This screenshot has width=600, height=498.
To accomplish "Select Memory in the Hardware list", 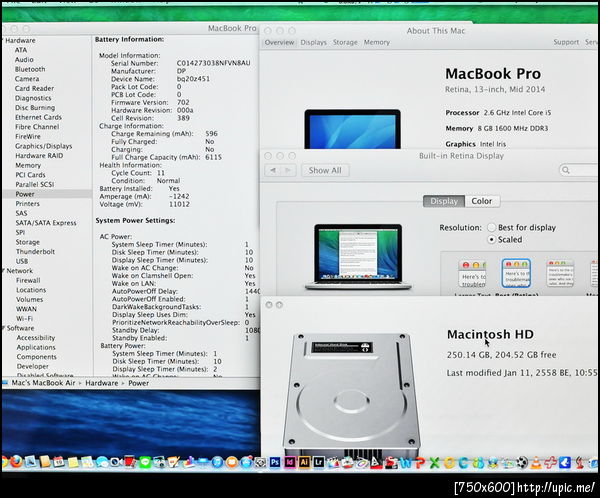I will 28,165.
